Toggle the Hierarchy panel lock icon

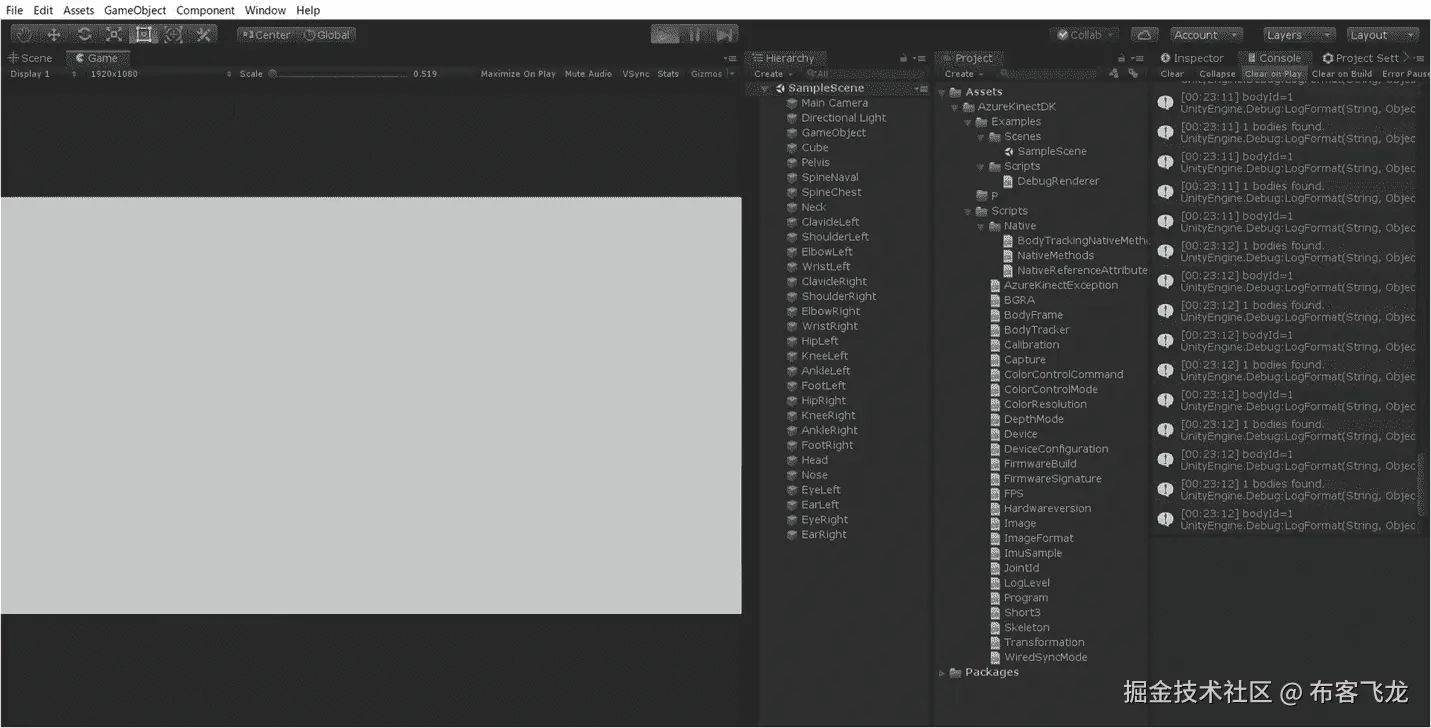(x=904, y=58)
